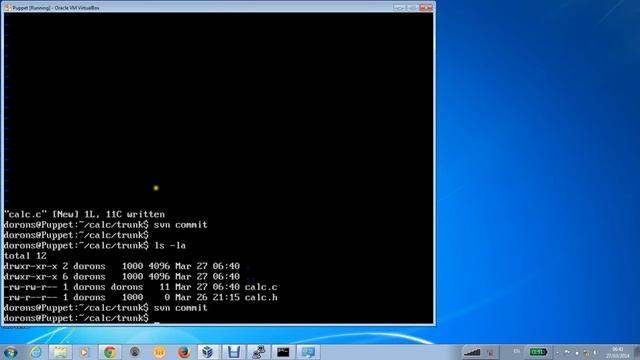
Task: Open the EN language indicator
Action: pyautogui.click(x=516, y=351)
